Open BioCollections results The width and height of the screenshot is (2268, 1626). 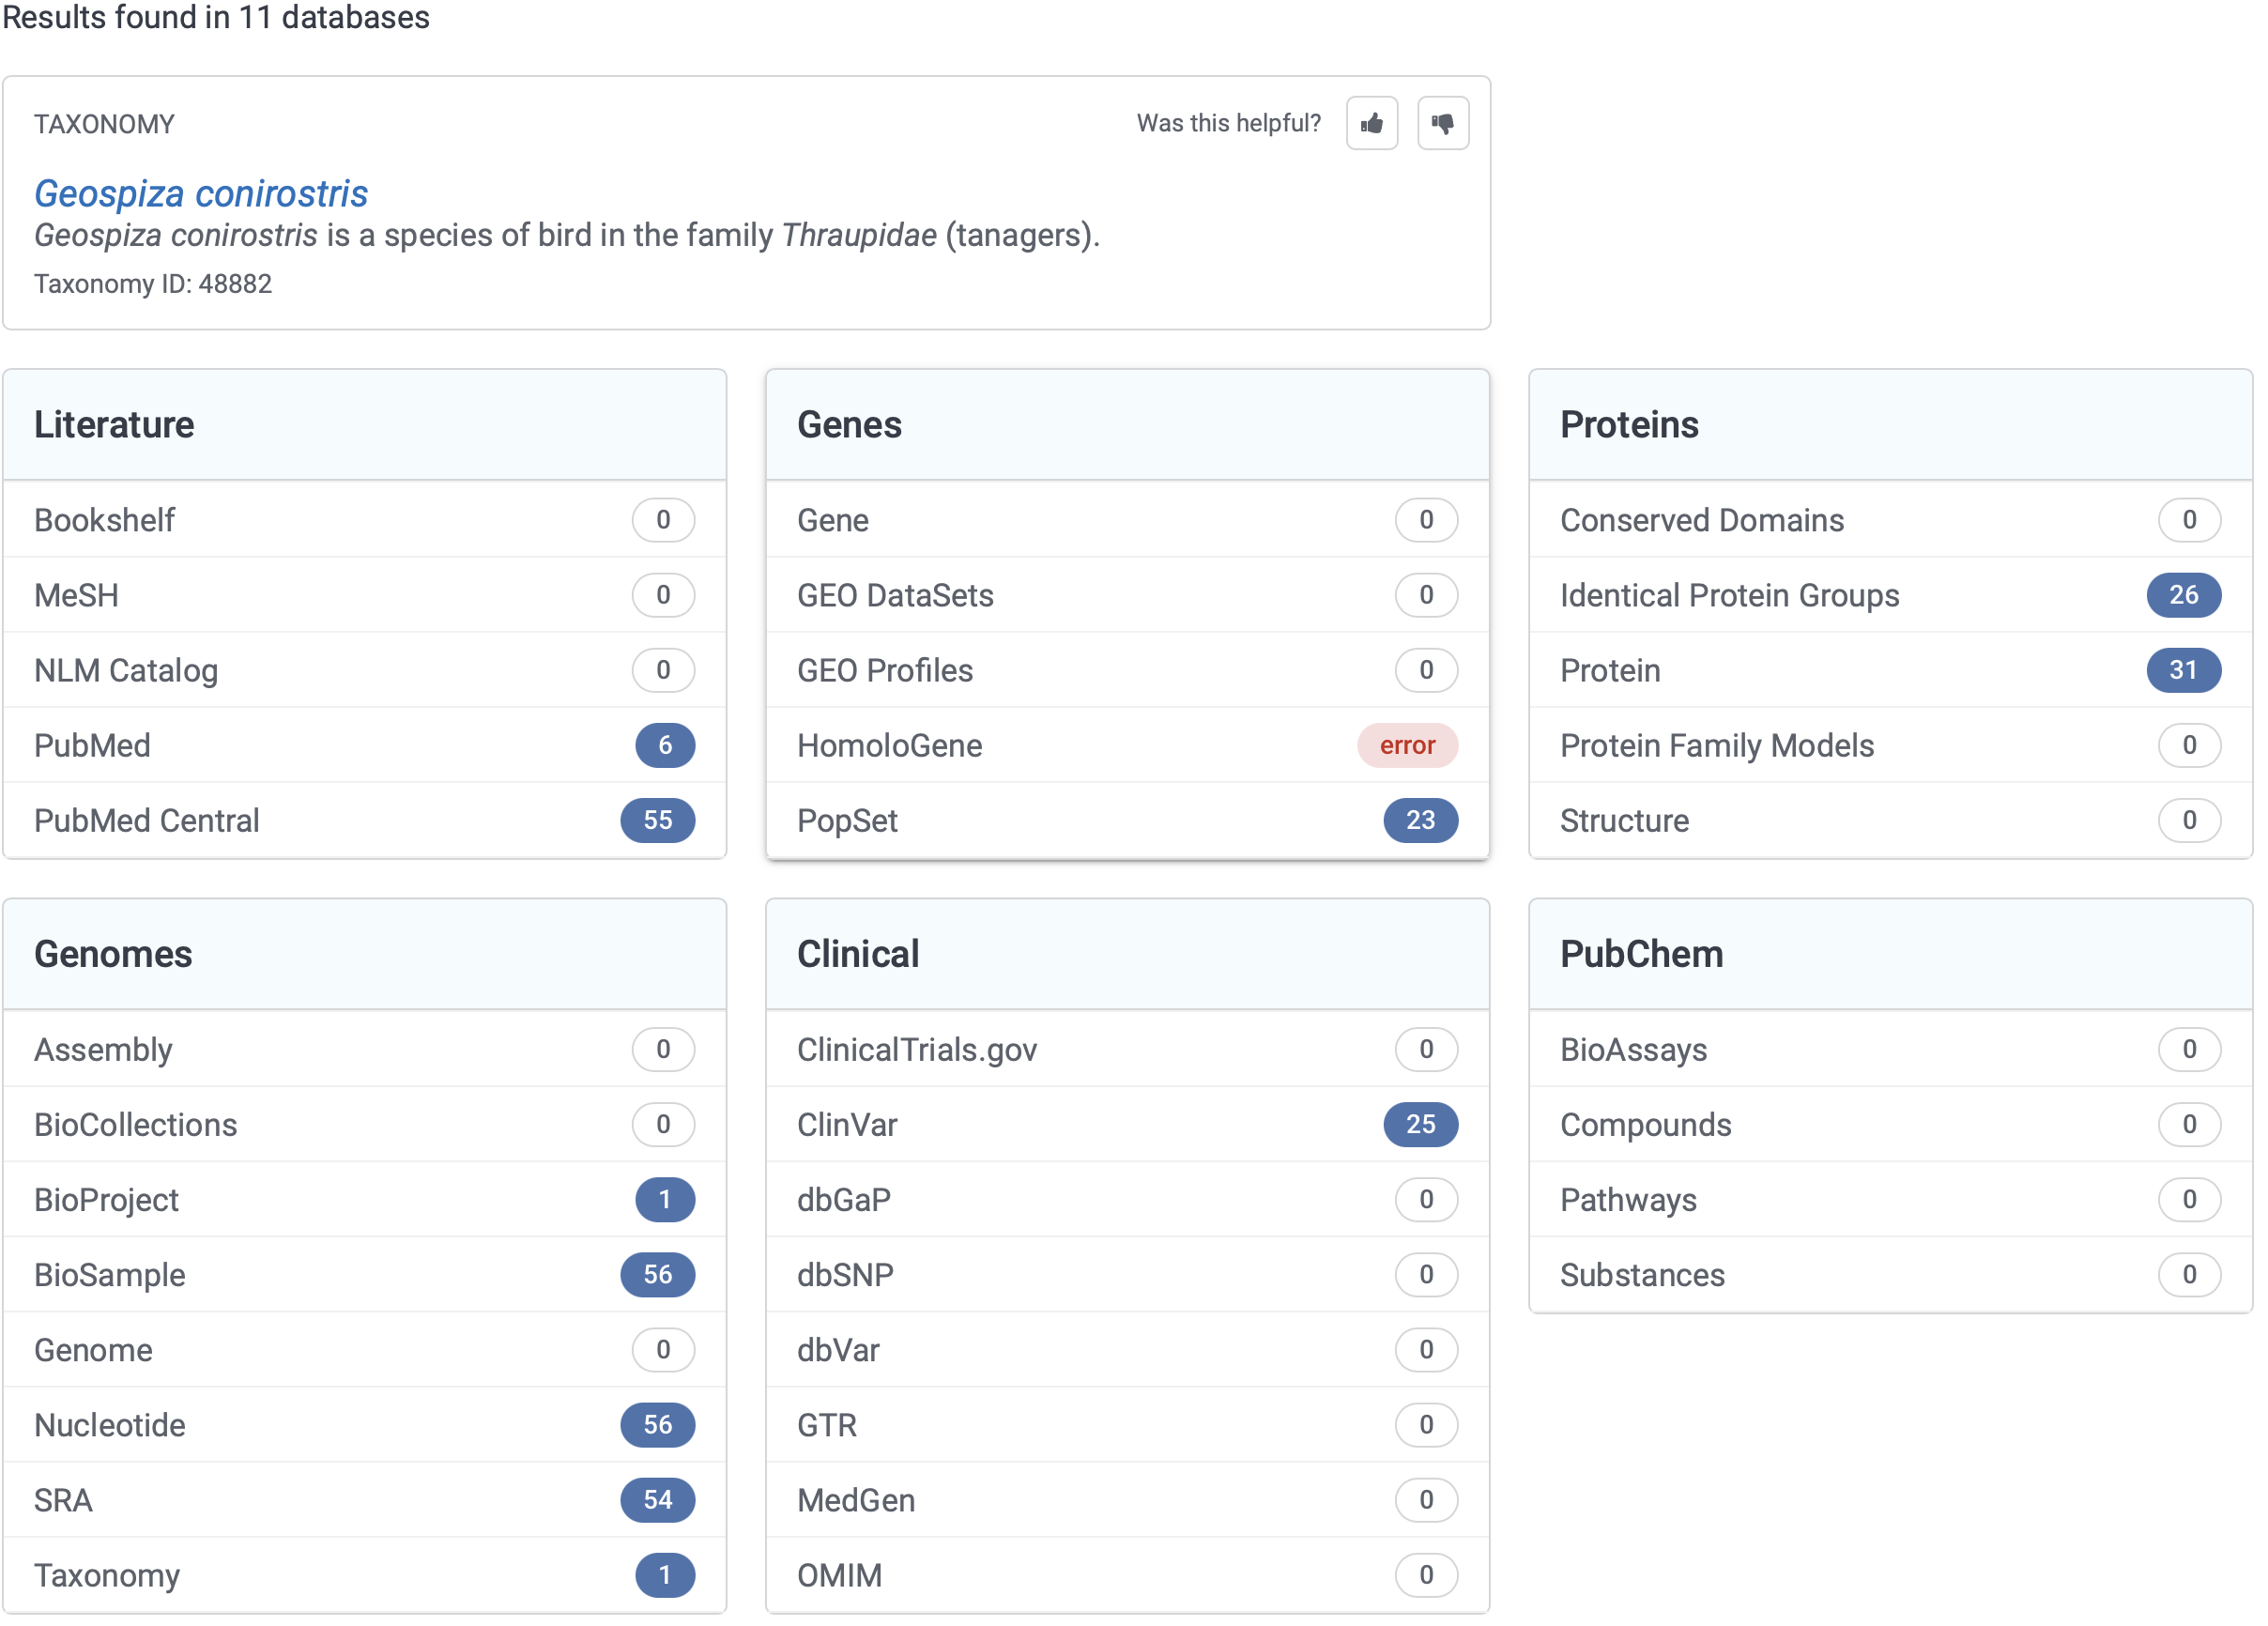[364, 1124]
